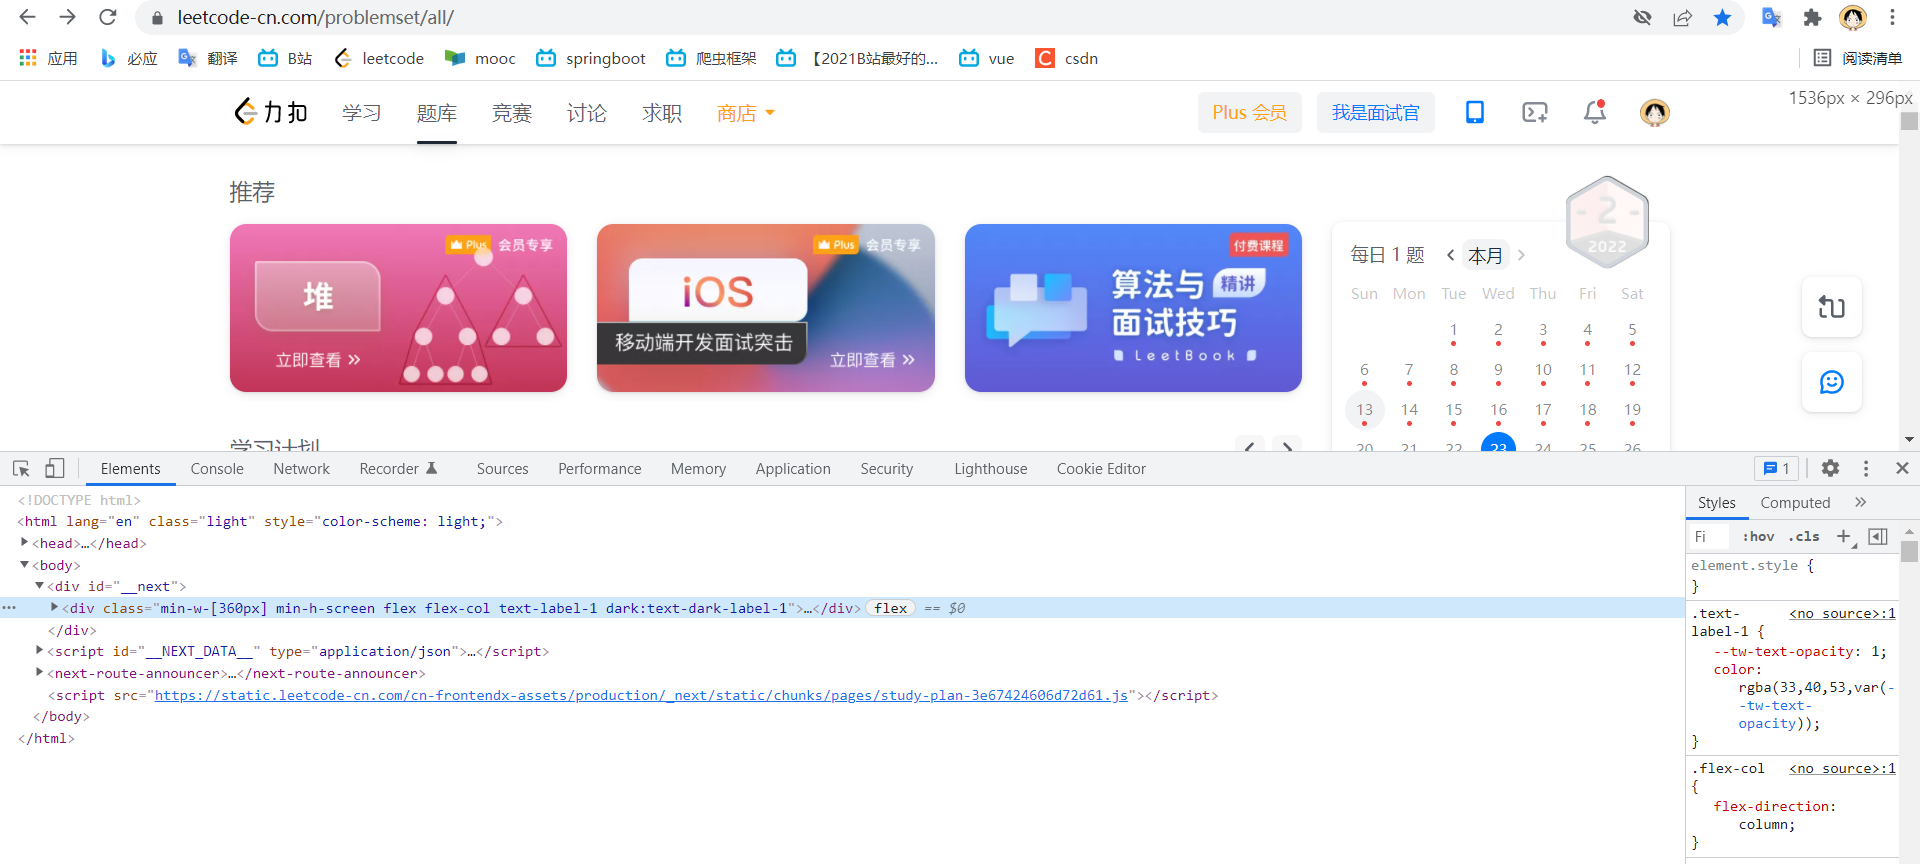Viewport: 1920px width, 864px height.
Task: Open the iOS 移动端开发面试突击 card
Action: (765, 308)
